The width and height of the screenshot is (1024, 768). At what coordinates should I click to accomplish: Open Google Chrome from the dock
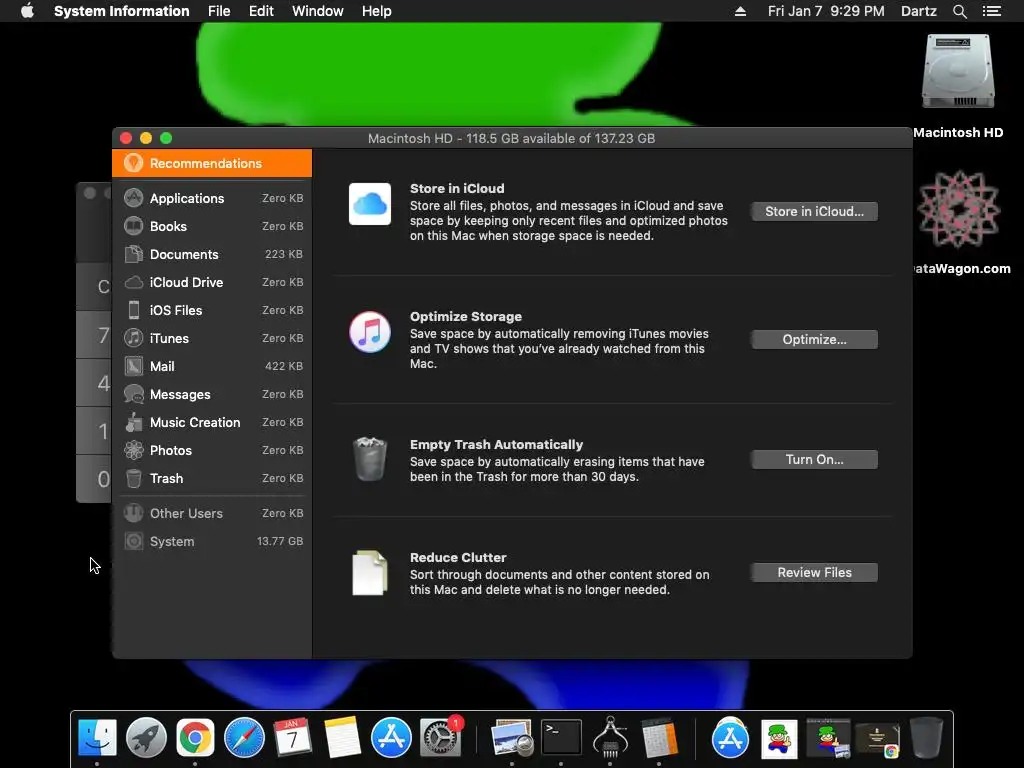pyautogui.click(x=195, y=737)
